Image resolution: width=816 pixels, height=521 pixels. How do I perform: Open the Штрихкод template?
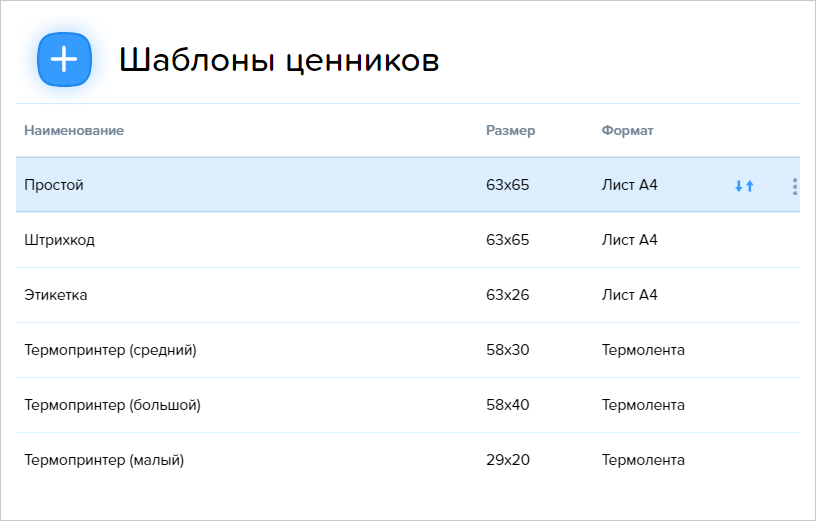click(x=408, y=240)
